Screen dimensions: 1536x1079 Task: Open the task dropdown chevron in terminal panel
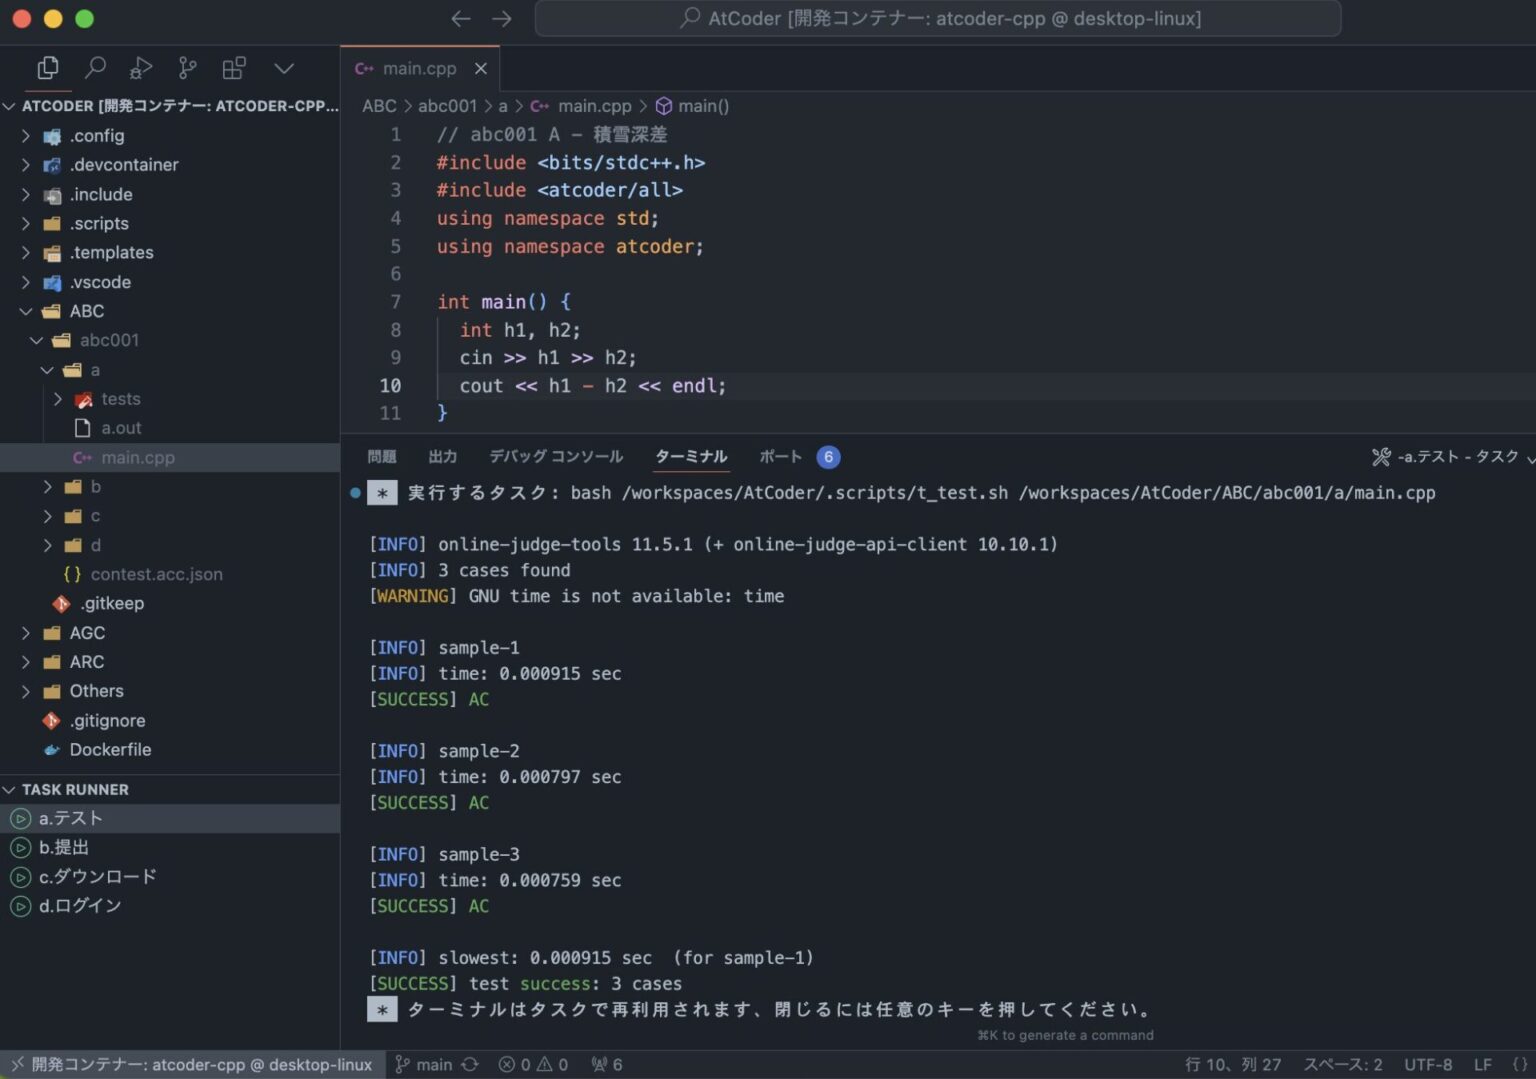coord(1529,457)
